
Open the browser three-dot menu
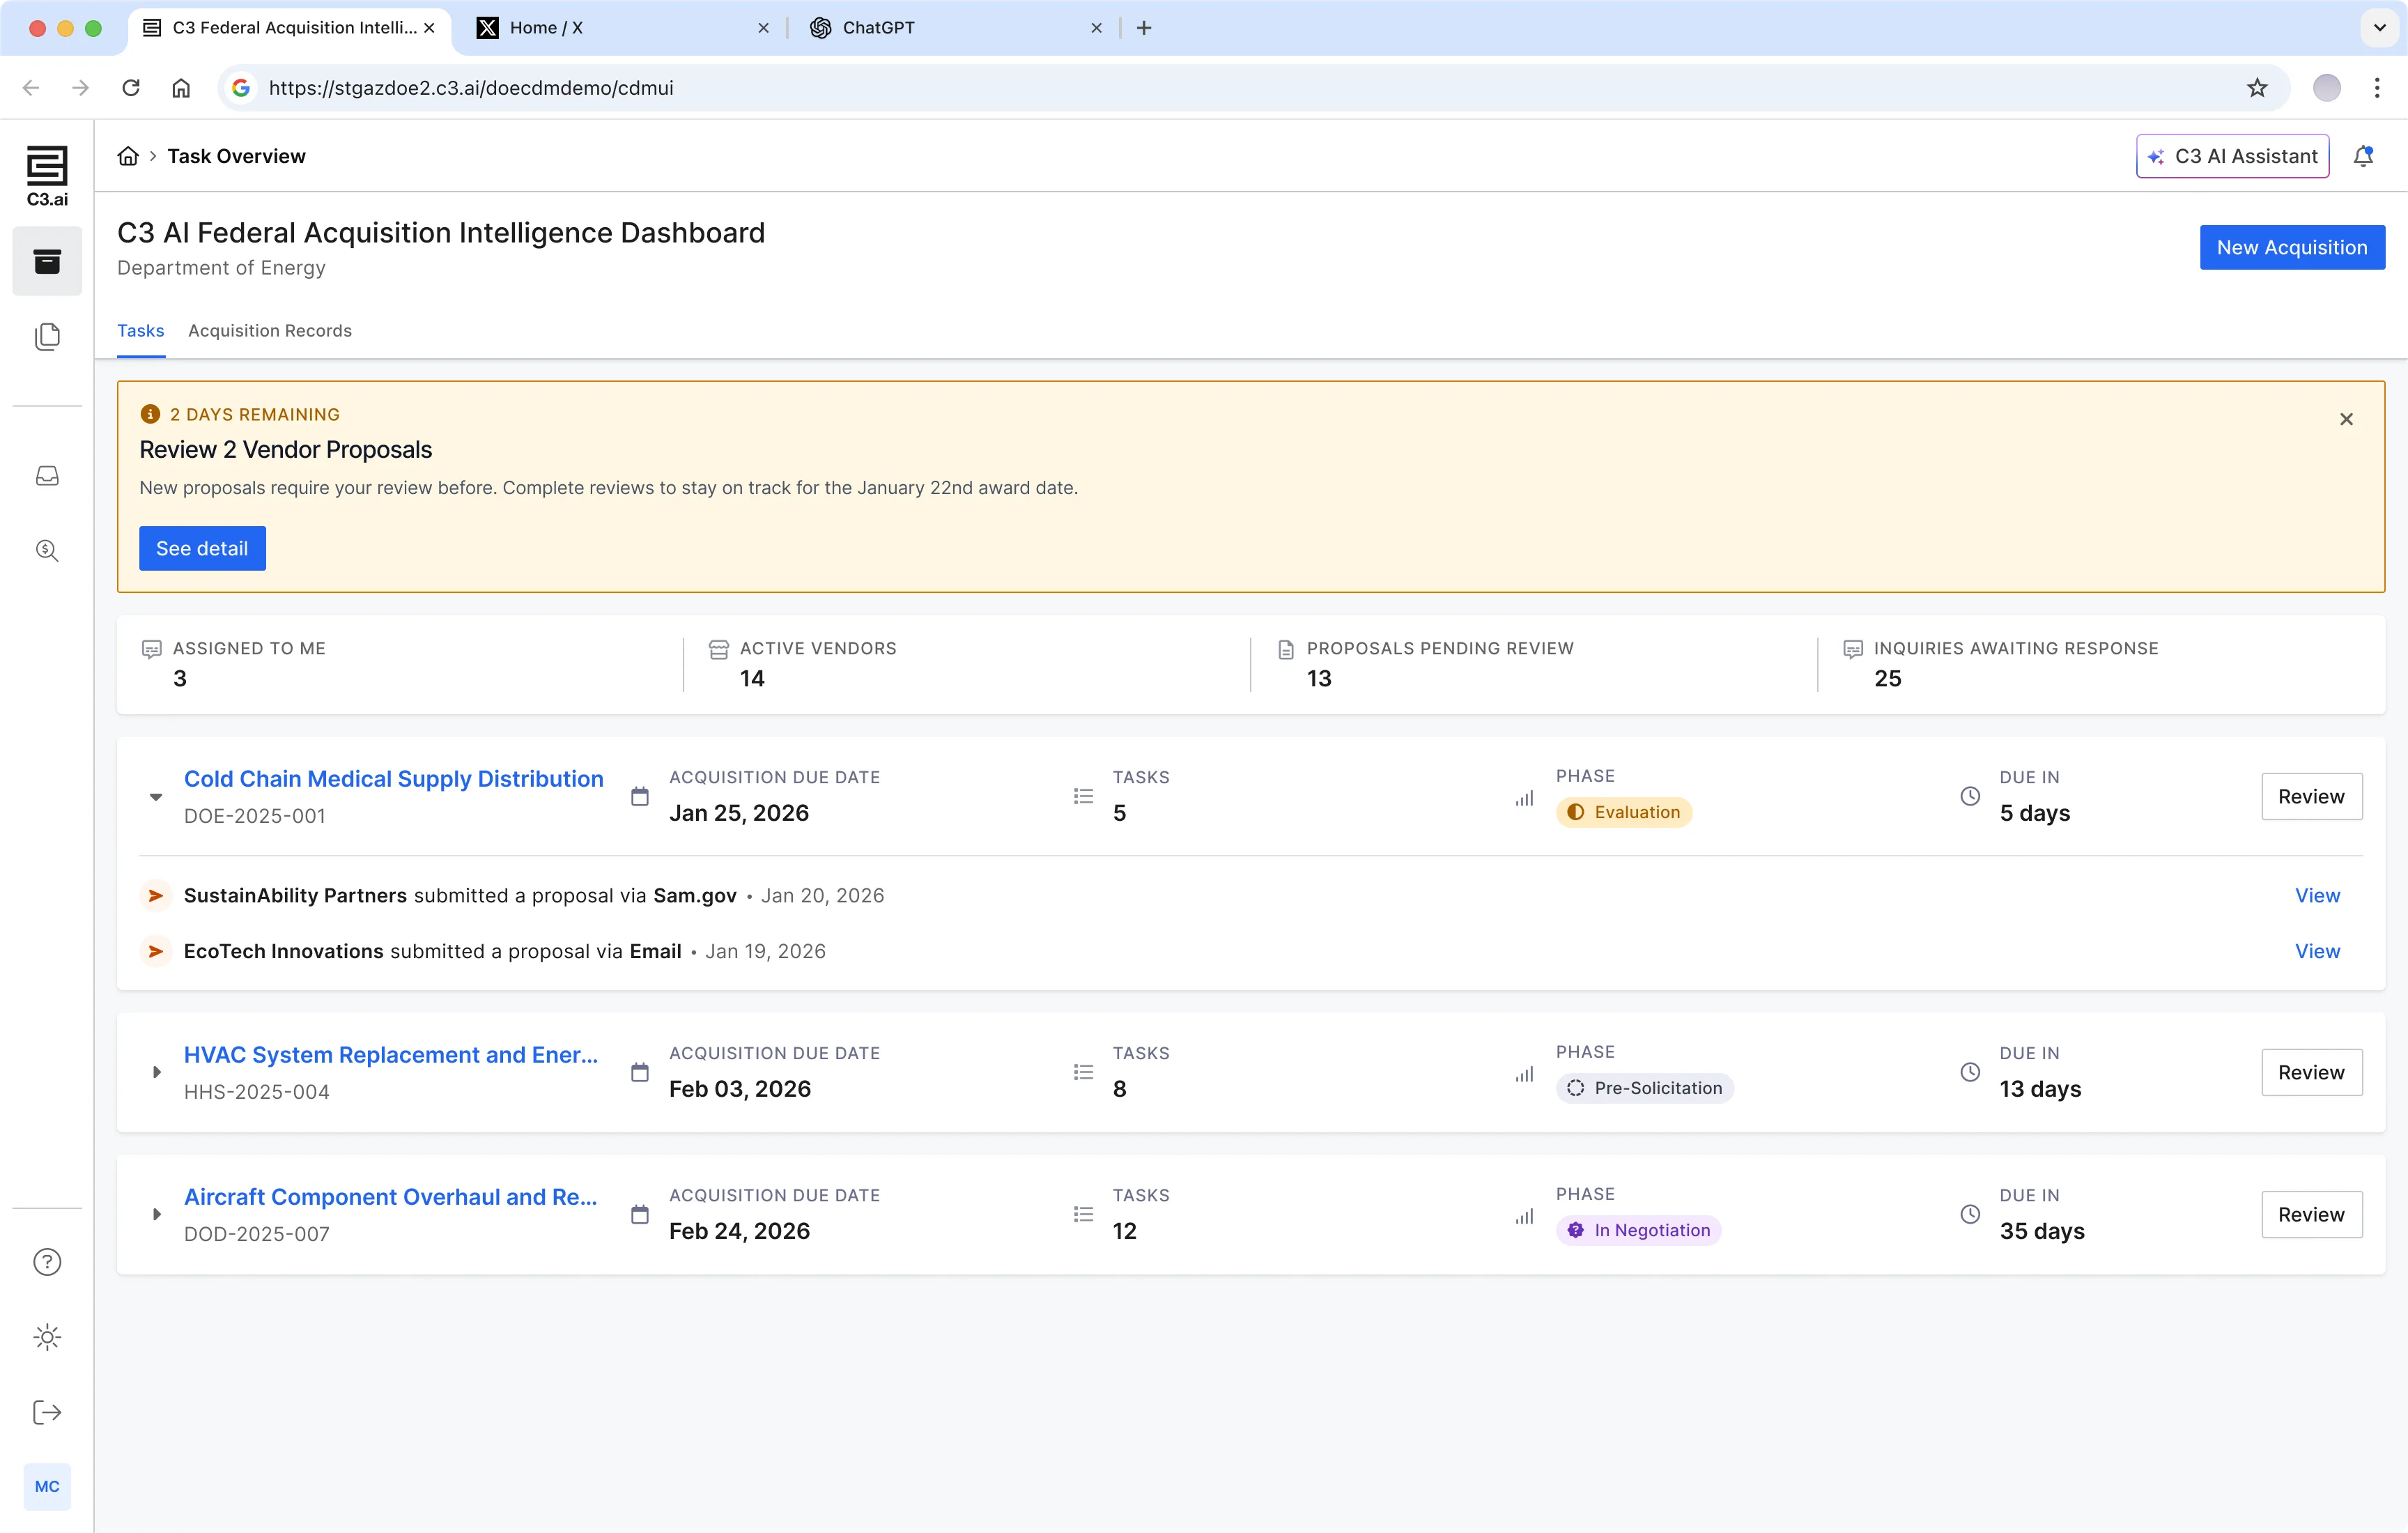(x=2377, y=88)
